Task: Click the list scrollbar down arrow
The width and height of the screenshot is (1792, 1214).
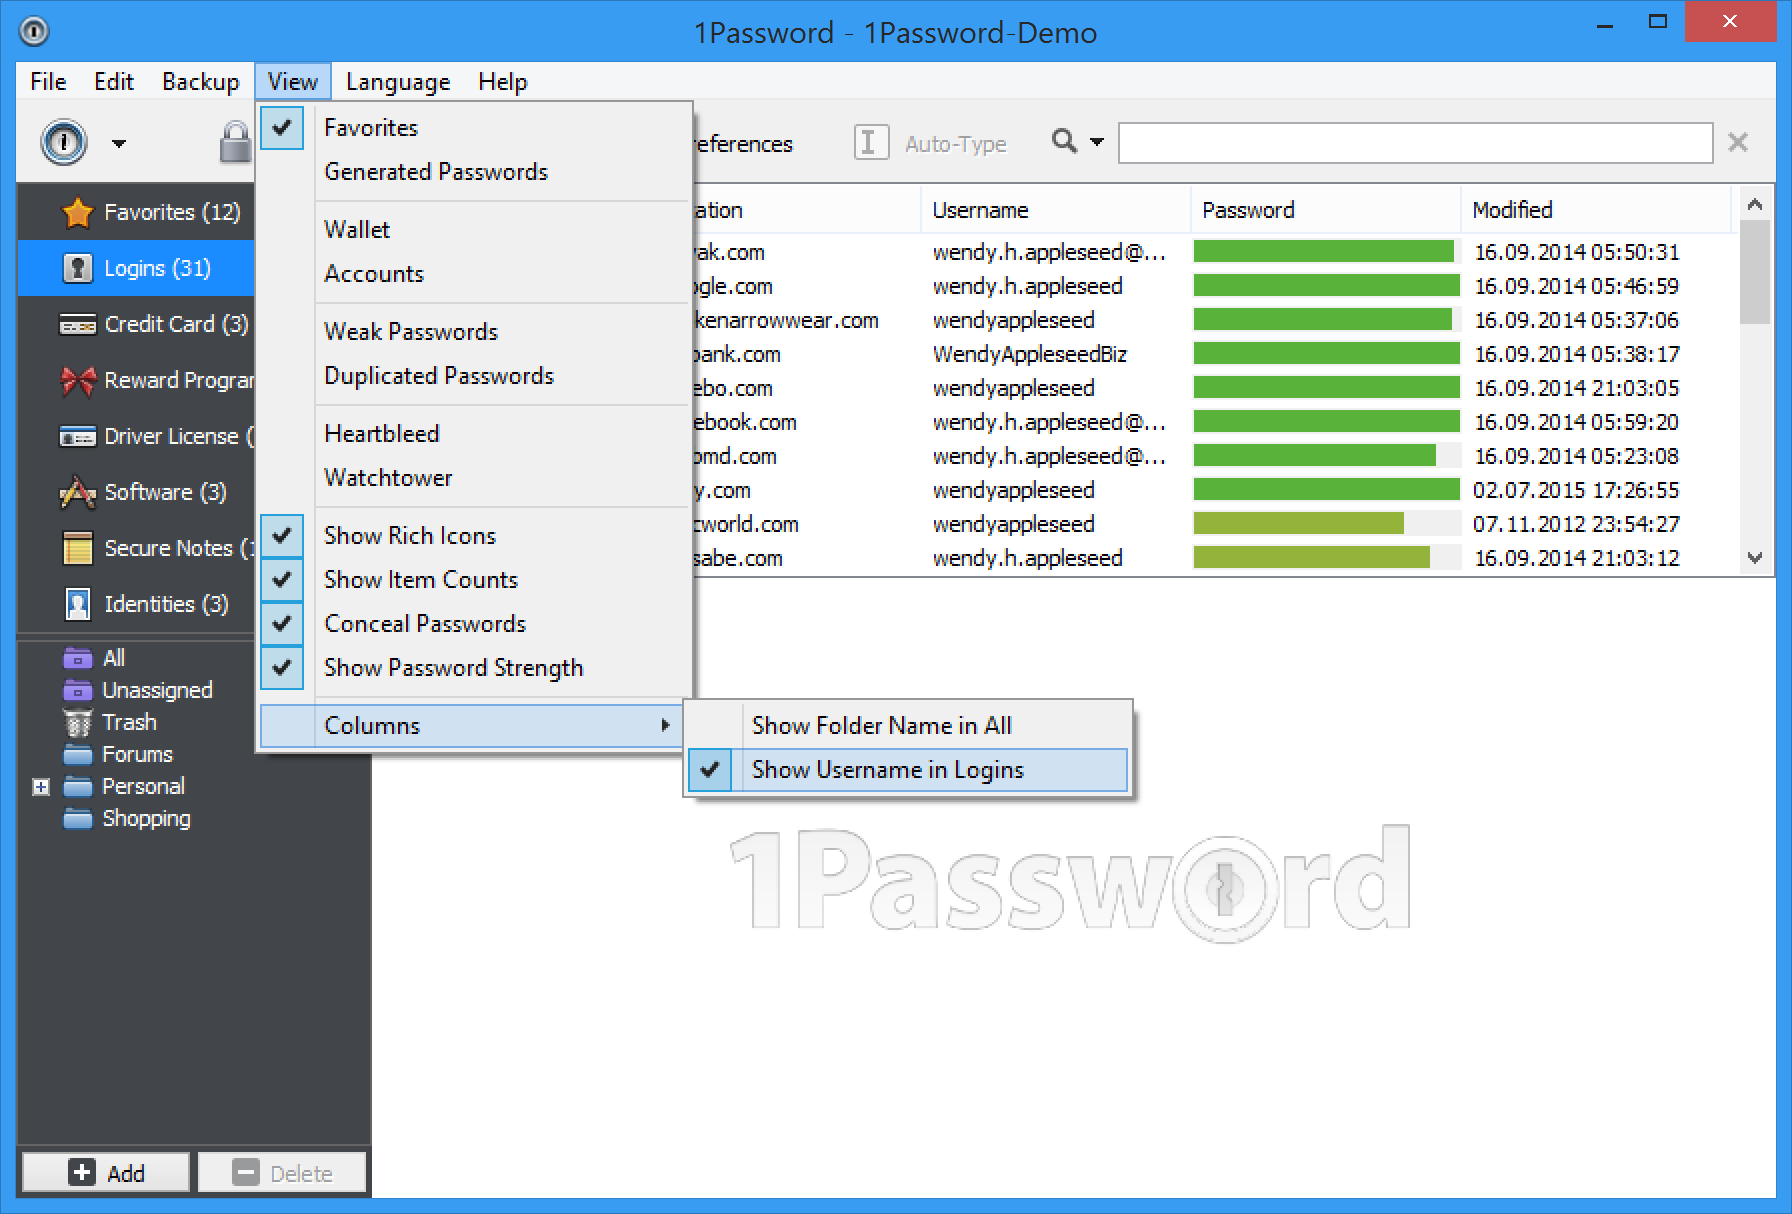Action: tap(1755, 558)
